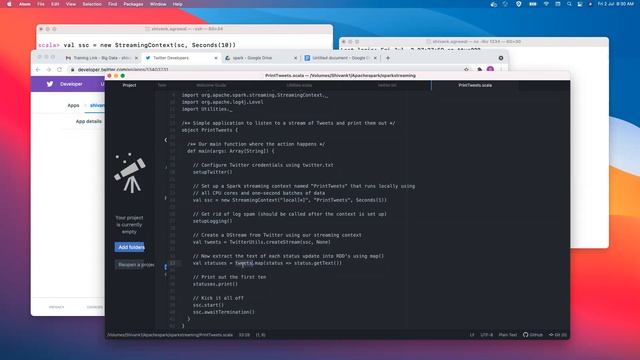The height and width of the screenshot is (360, 640).
Task: Click Add folders button in Atom
Action: pyautogui.click(x=129, y=247)
